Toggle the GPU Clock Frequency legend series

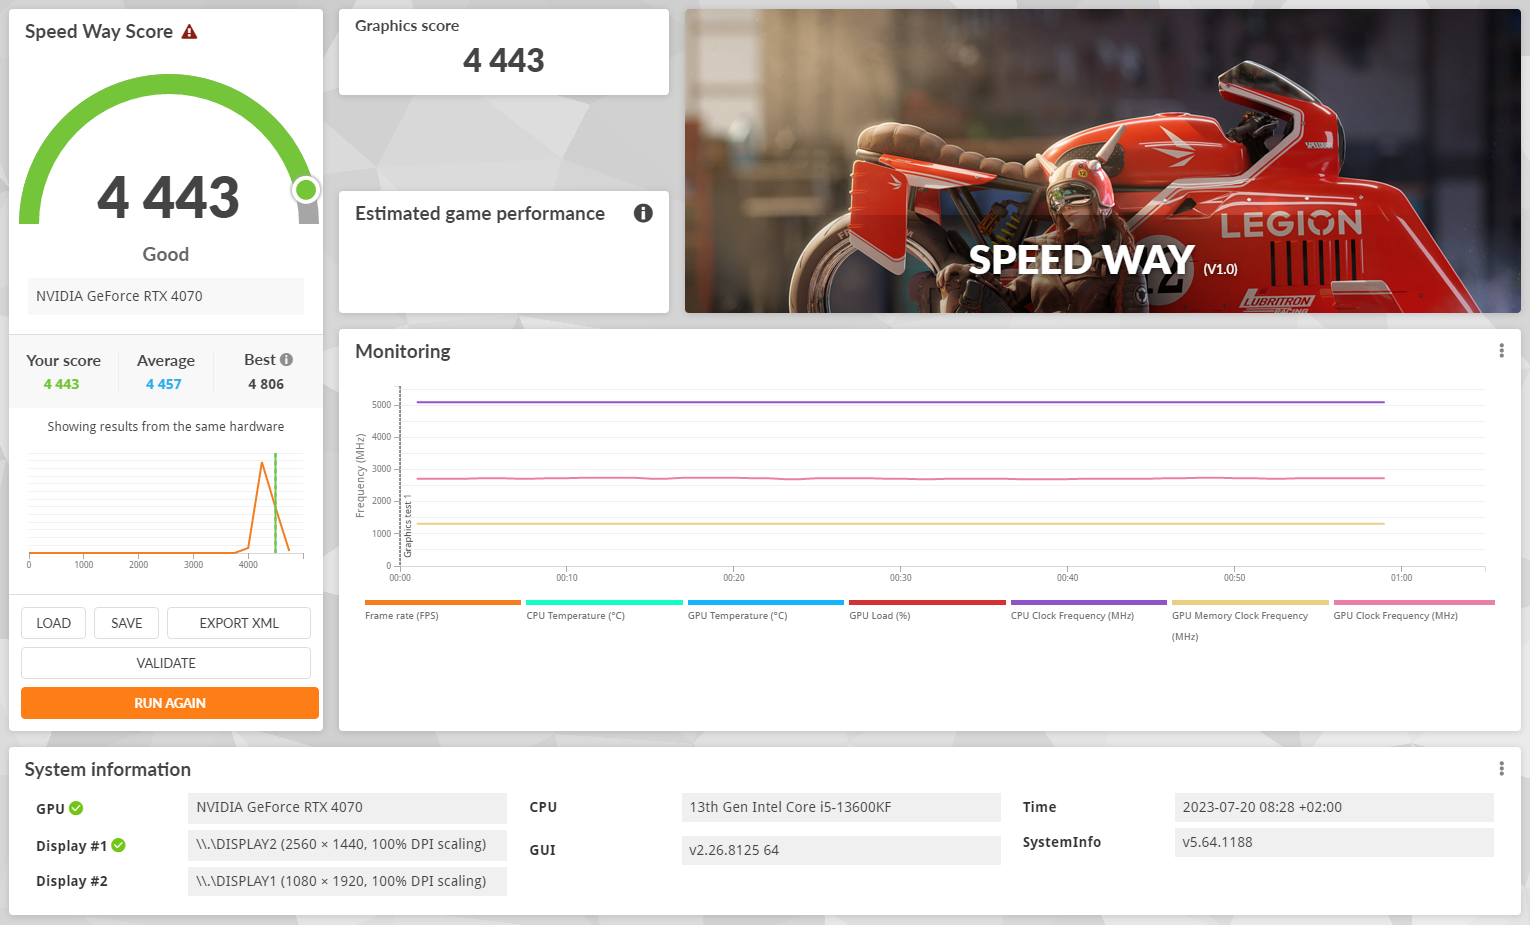point(1395,616)
